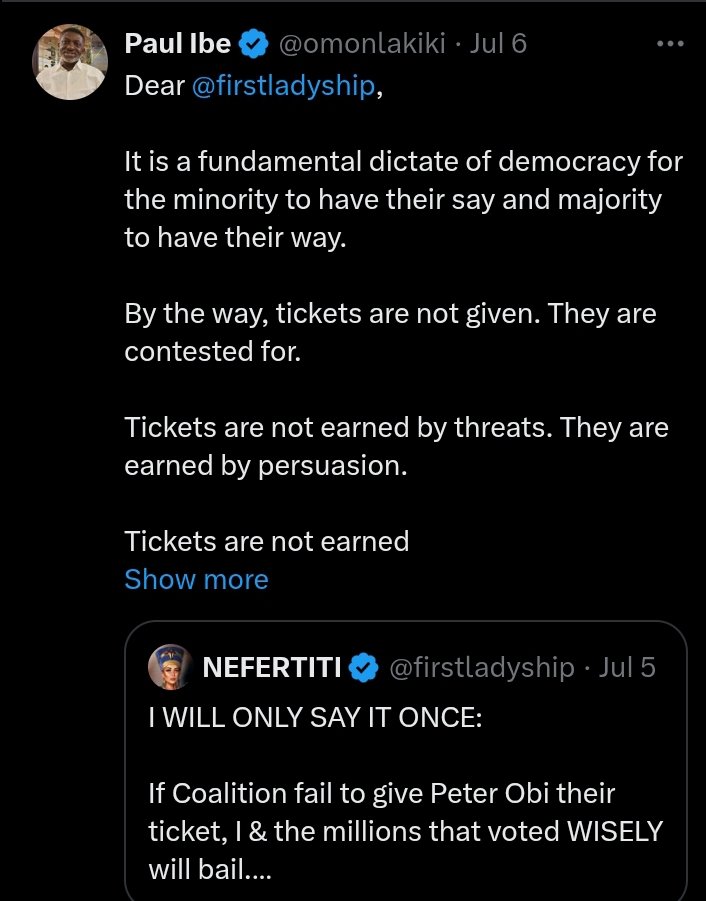Click the "fundamental dictate of democracy" paragraph
Screen dimensions: 706x901
[x=392, y=199]
